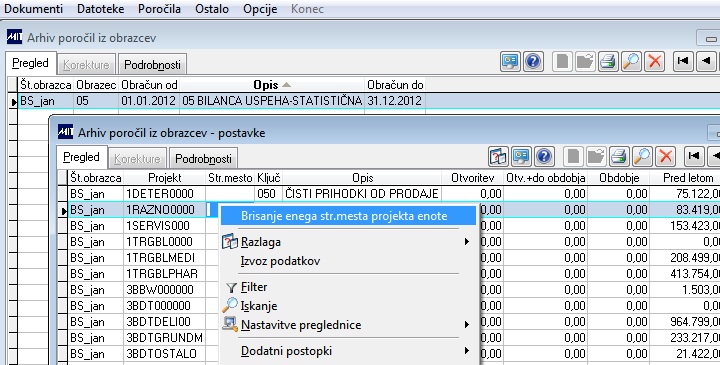Jump to first record in outer window
The width and height of the screenshot is (720, 365).
[x=683, y=62]
